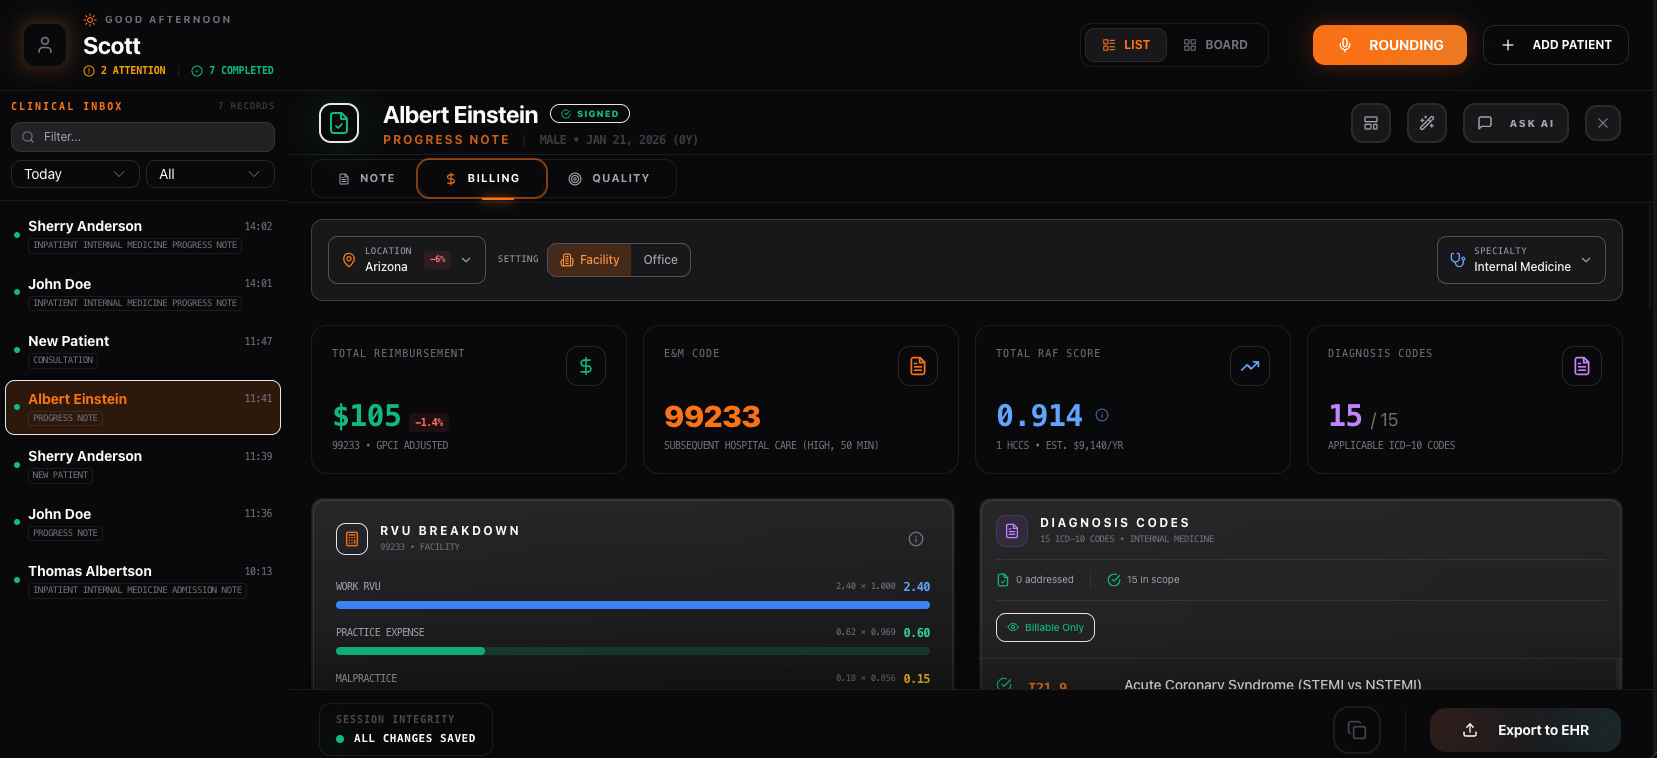
Task: Click the RAF score trend arrow icon
Action: click(x=1249, y=366)
